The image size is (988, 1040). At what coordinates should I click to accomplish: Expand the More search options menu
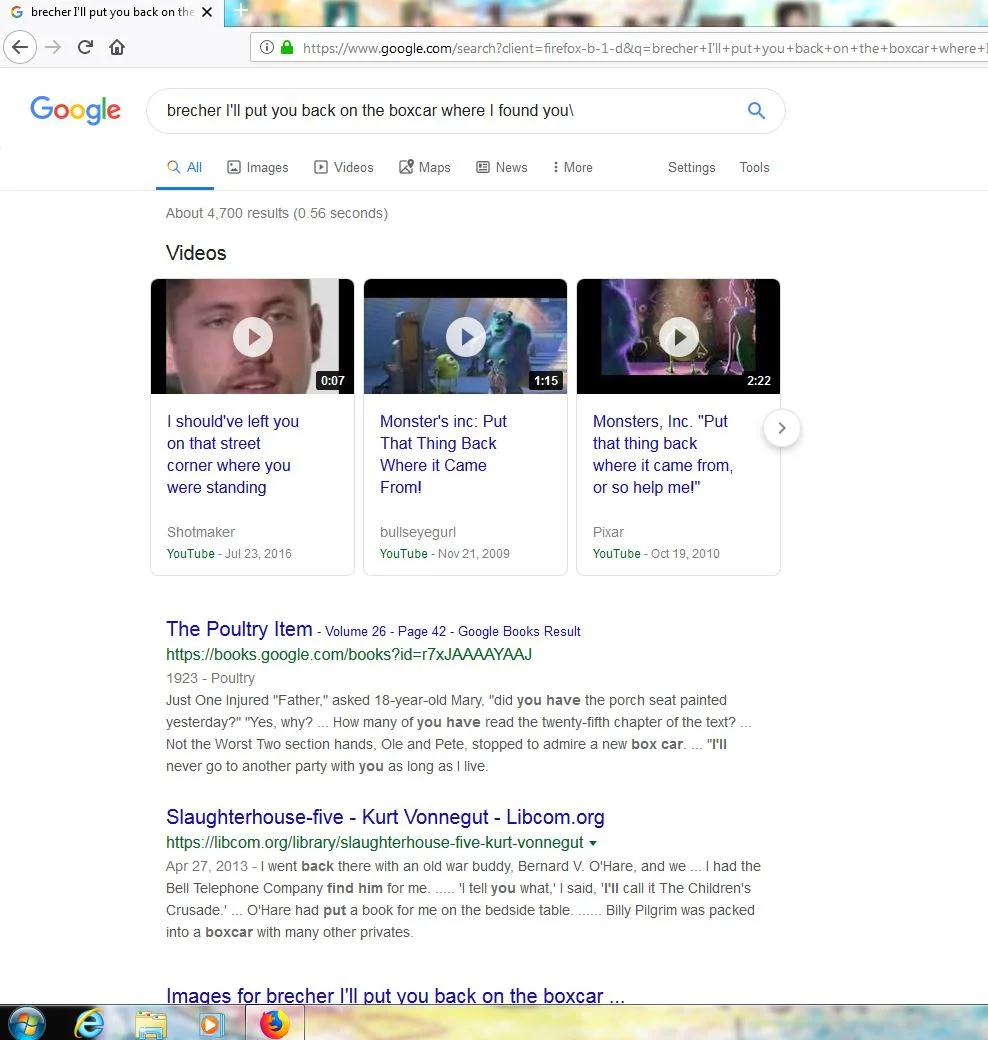573,167
